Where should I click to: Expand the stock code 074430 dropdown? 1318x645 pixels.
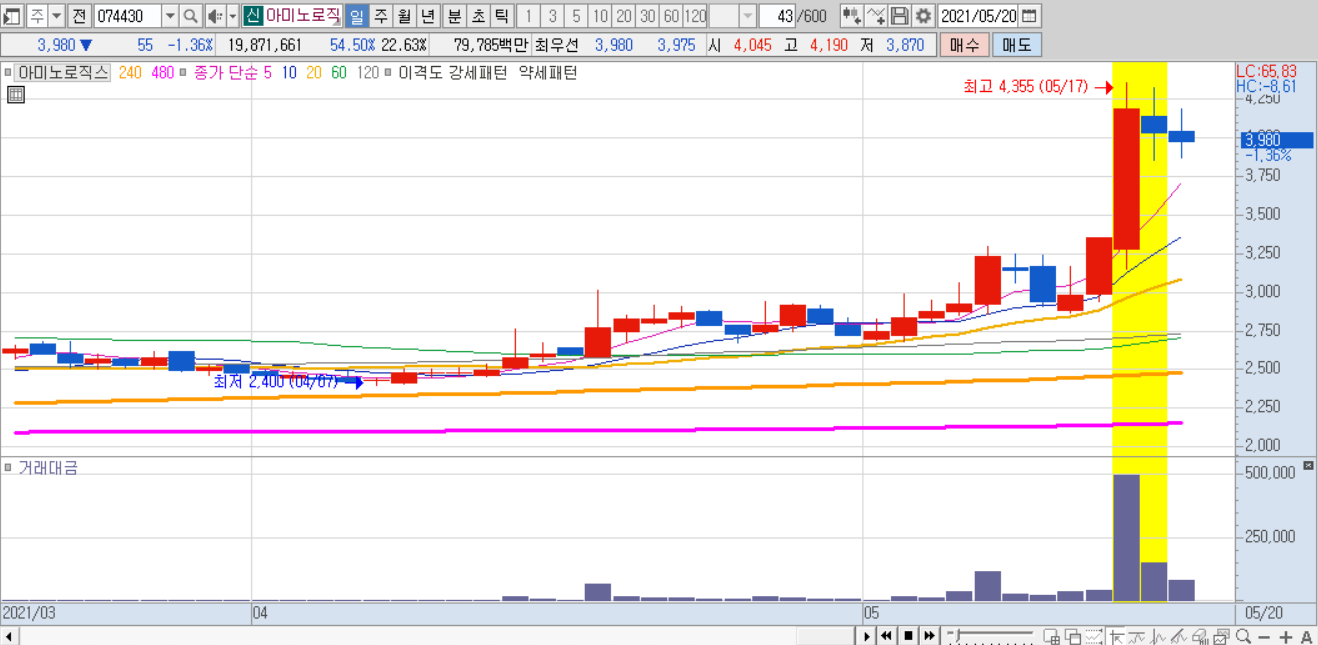click(169, 16)
